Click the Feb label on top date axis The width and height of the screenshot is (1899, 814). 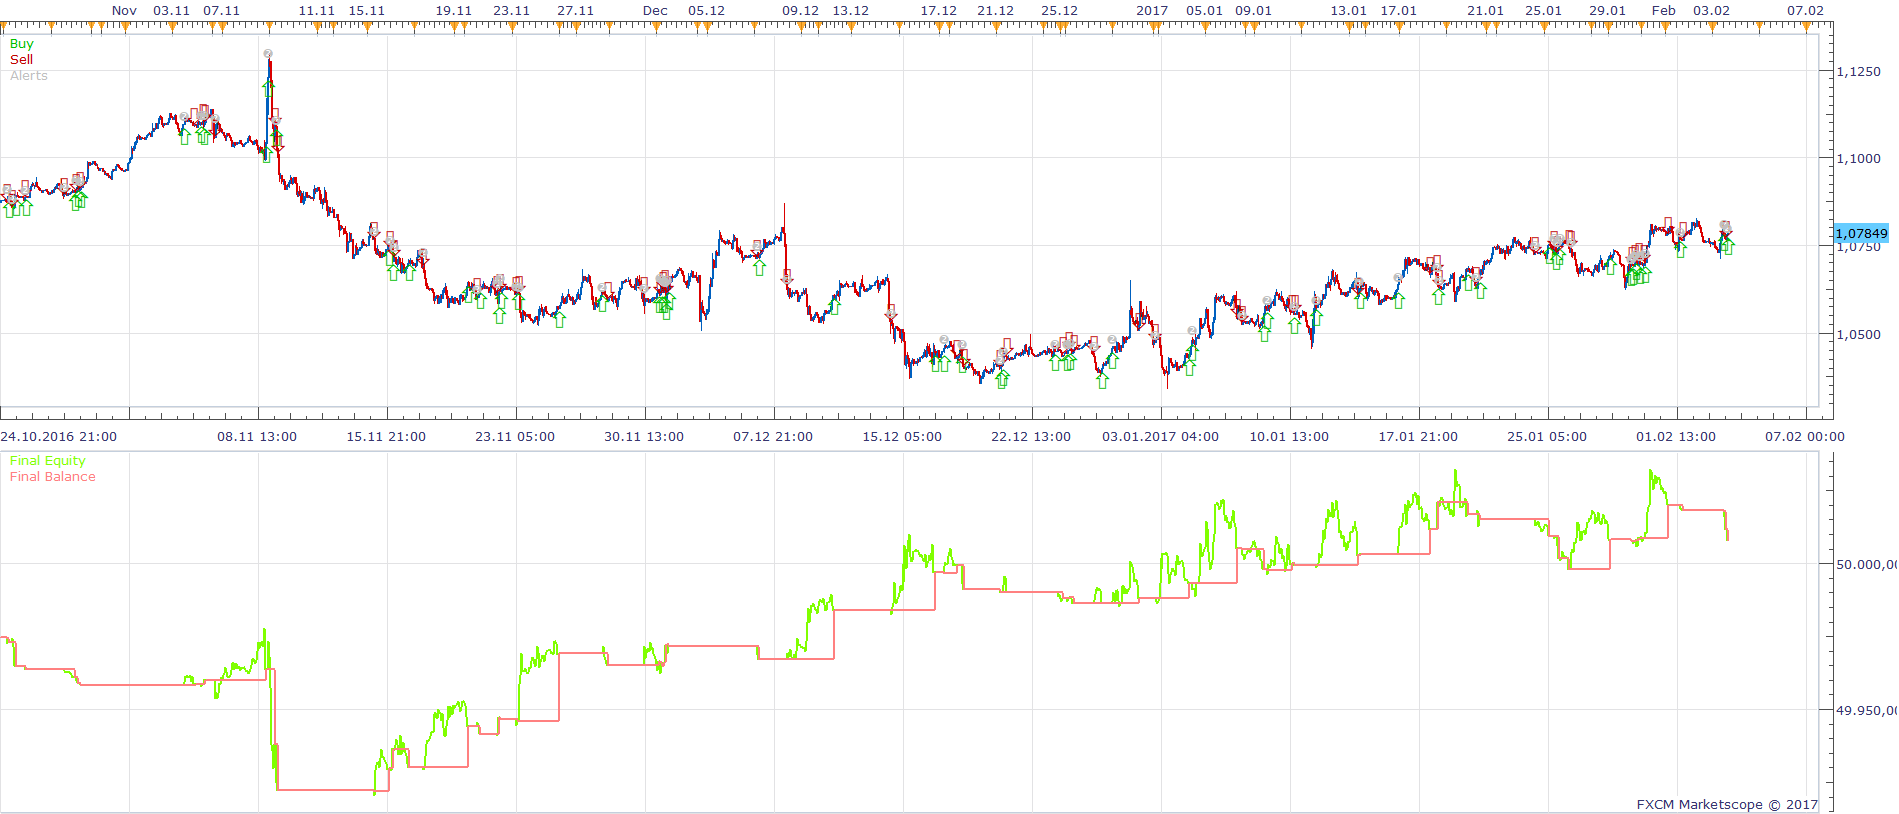1664,11
